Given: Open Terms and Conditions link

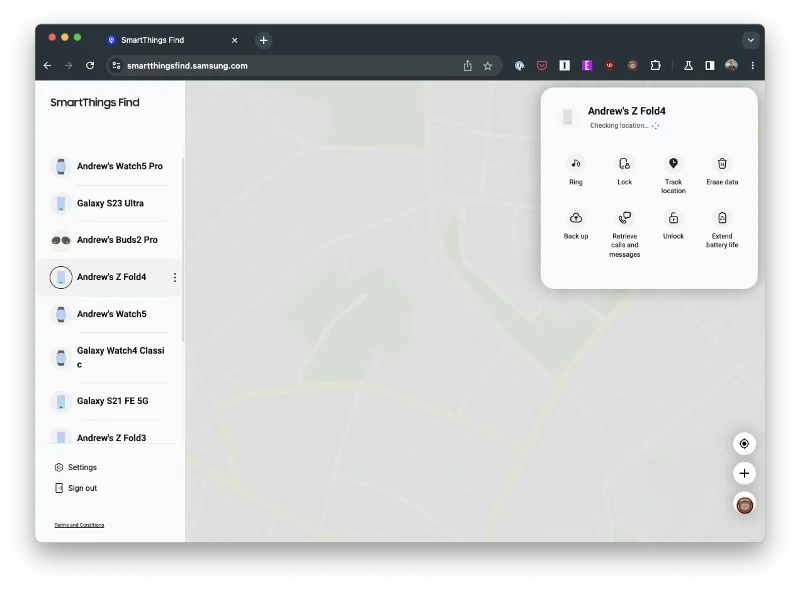Looking at the screenshot, I should [x=79, y=525].
